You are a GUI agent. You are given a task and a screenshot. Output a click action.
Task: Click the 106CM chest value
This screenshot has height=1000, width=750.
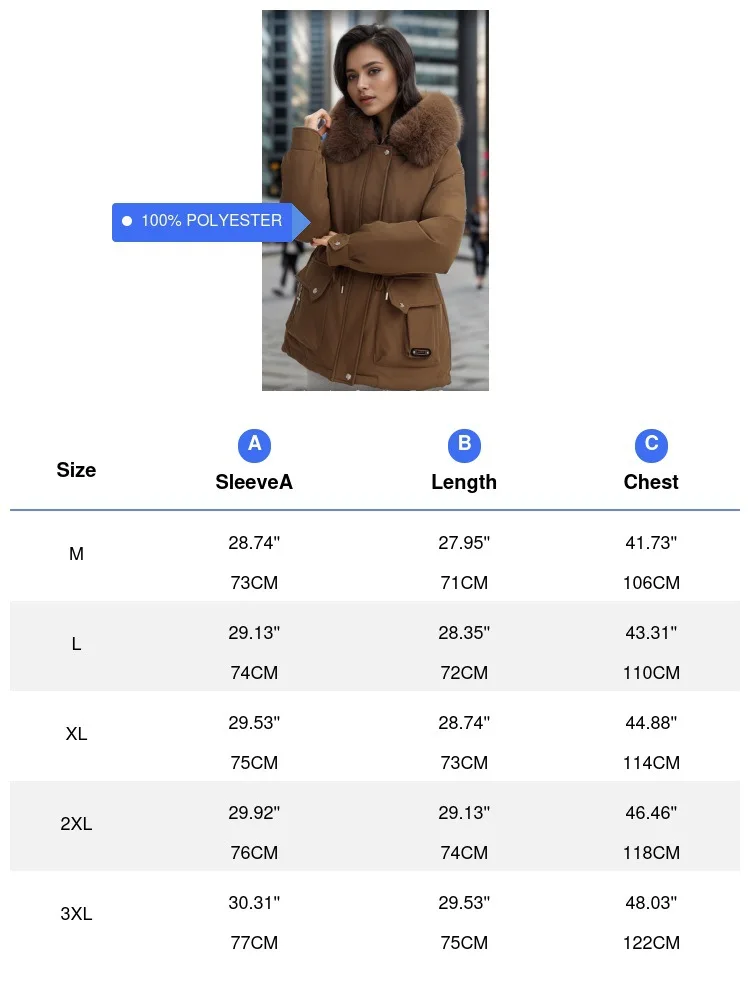[651, 583]
